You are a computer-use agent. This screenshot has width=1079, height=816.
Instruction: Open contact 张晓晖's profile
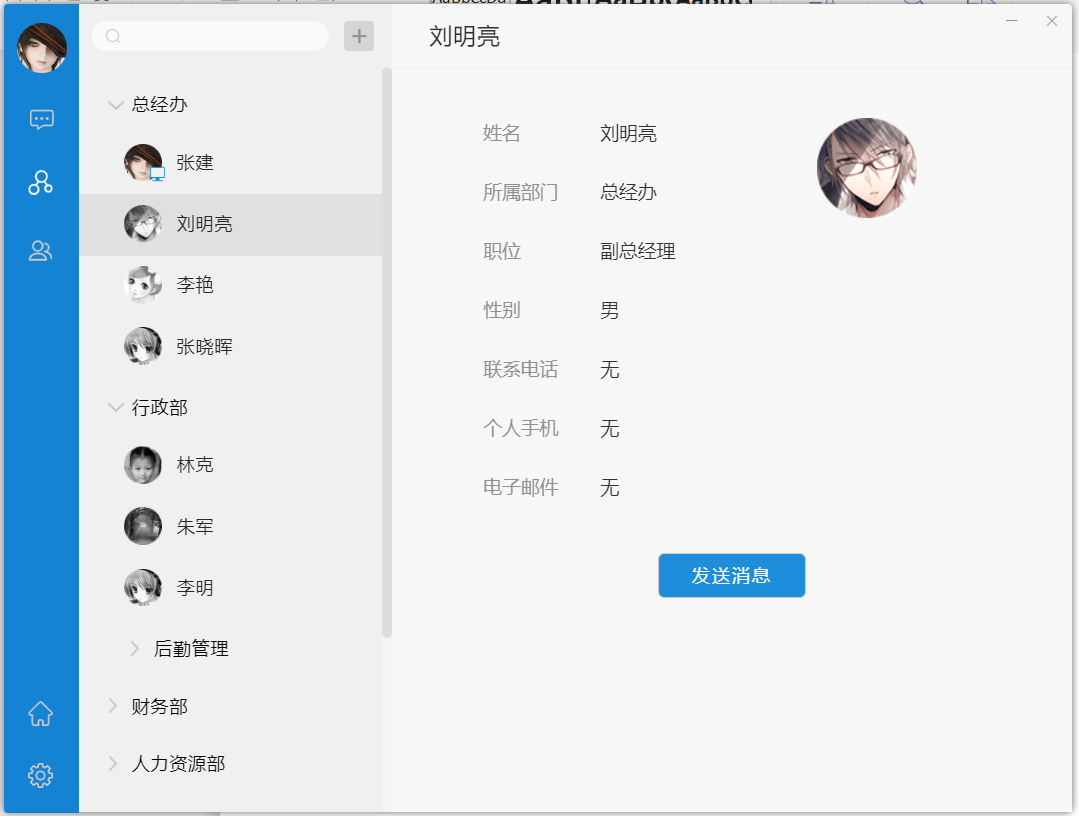click(x=204, y=347)
